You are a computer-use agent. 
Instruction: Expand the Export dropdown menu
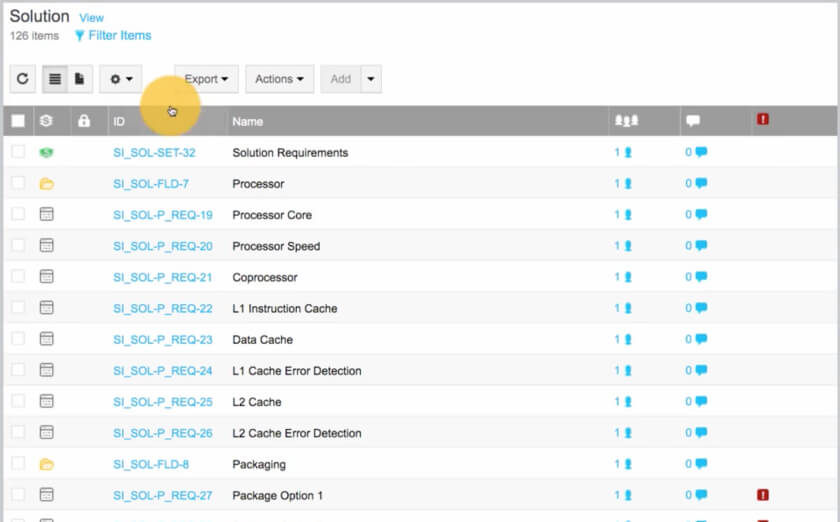(206, 79)
